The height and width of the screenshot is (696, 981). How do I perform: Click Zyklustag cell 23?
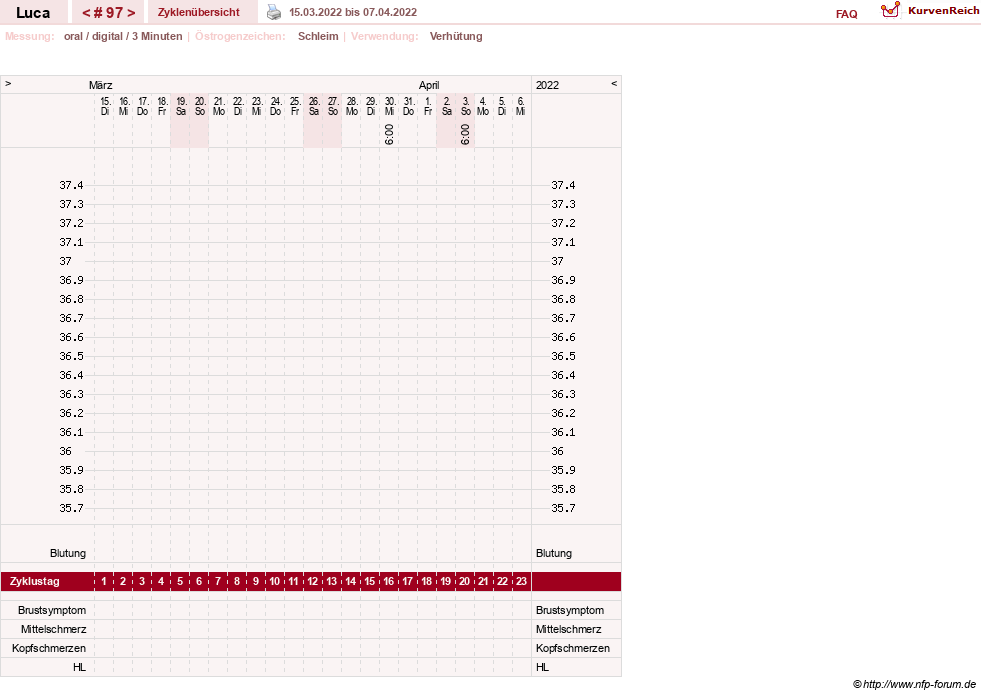coord(521,581)
